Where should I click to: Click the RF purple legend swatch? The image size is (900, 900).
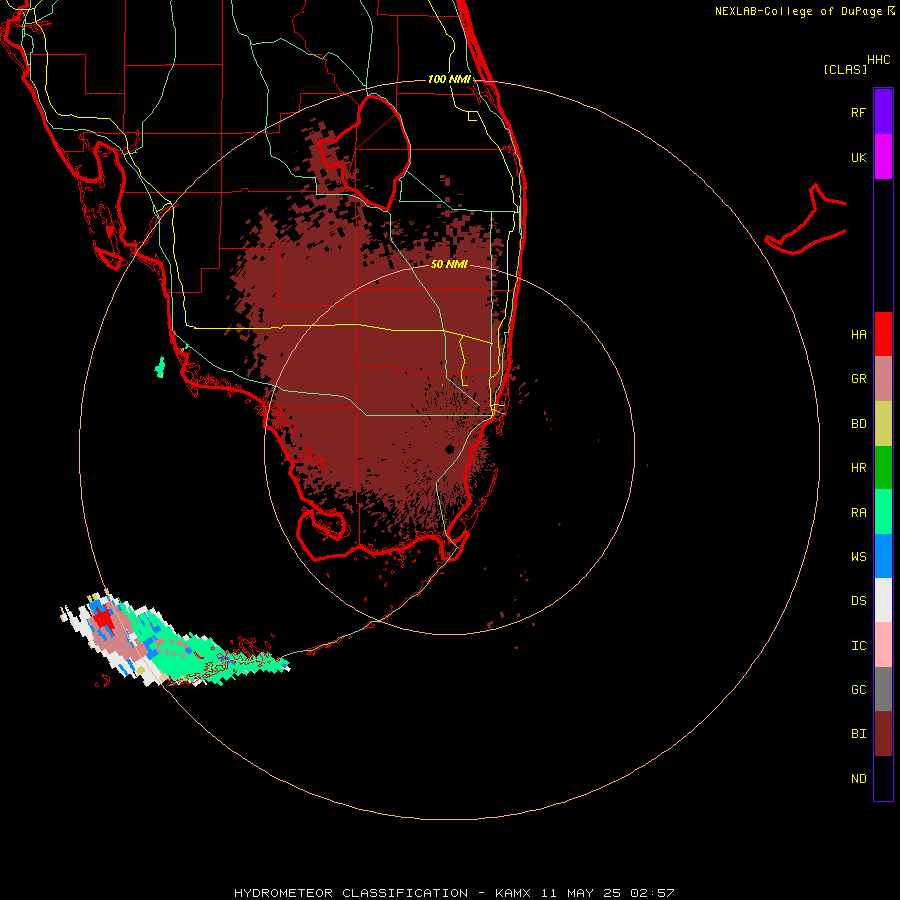click(x=883, y=112)
